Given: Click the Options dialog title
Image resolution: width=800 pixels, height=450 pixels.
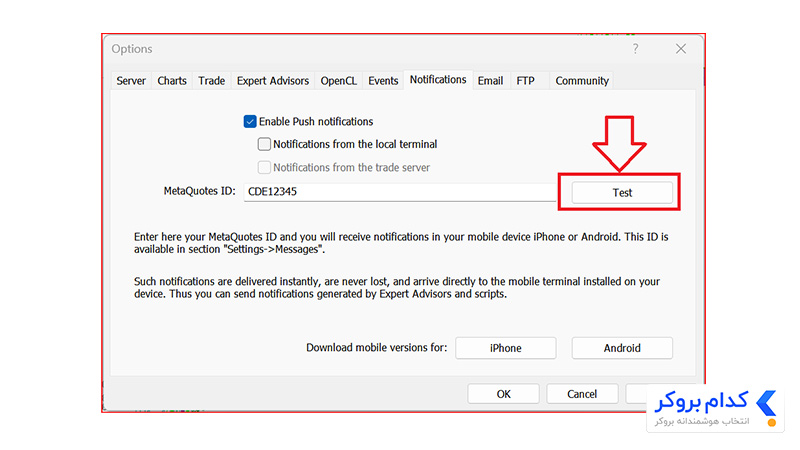Looking at the screenshot, I should [x=132, y=48].
